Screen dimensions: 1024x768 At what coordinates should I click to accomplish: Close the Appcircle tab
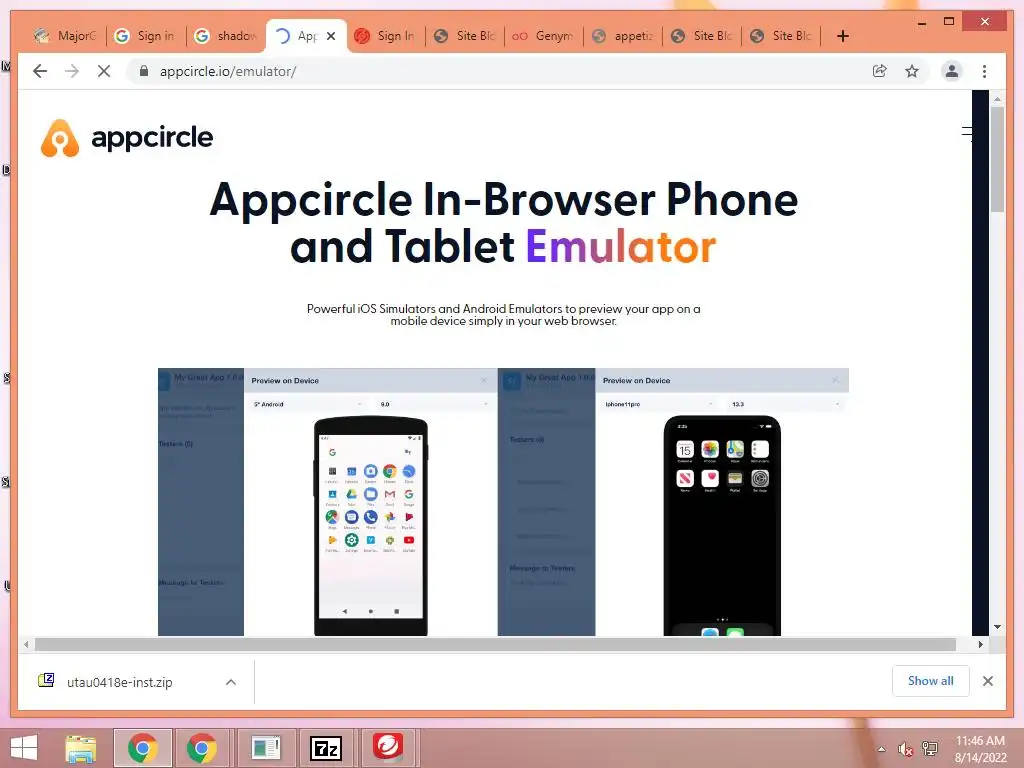point(331,36)
